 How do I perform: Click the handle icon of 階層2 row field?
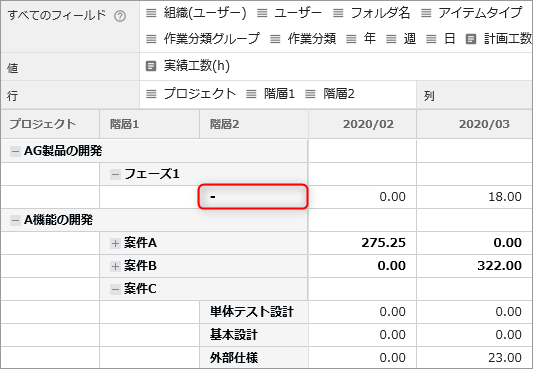(x=310, y=93)
